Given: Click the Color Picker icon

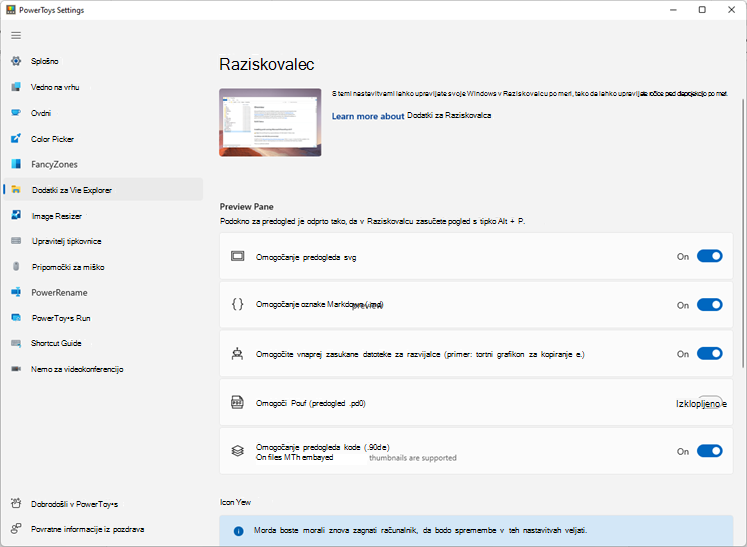Looking at the screenshot, I should pyautogui.click(x=16, y=139).
